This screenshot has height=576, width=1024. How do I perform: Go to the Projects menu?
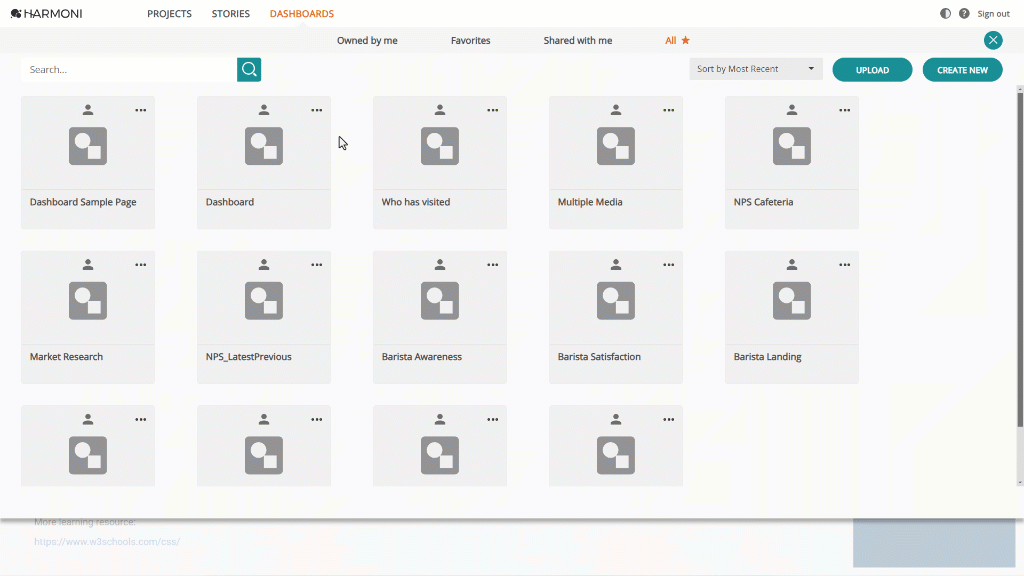(x=169, y=14)
